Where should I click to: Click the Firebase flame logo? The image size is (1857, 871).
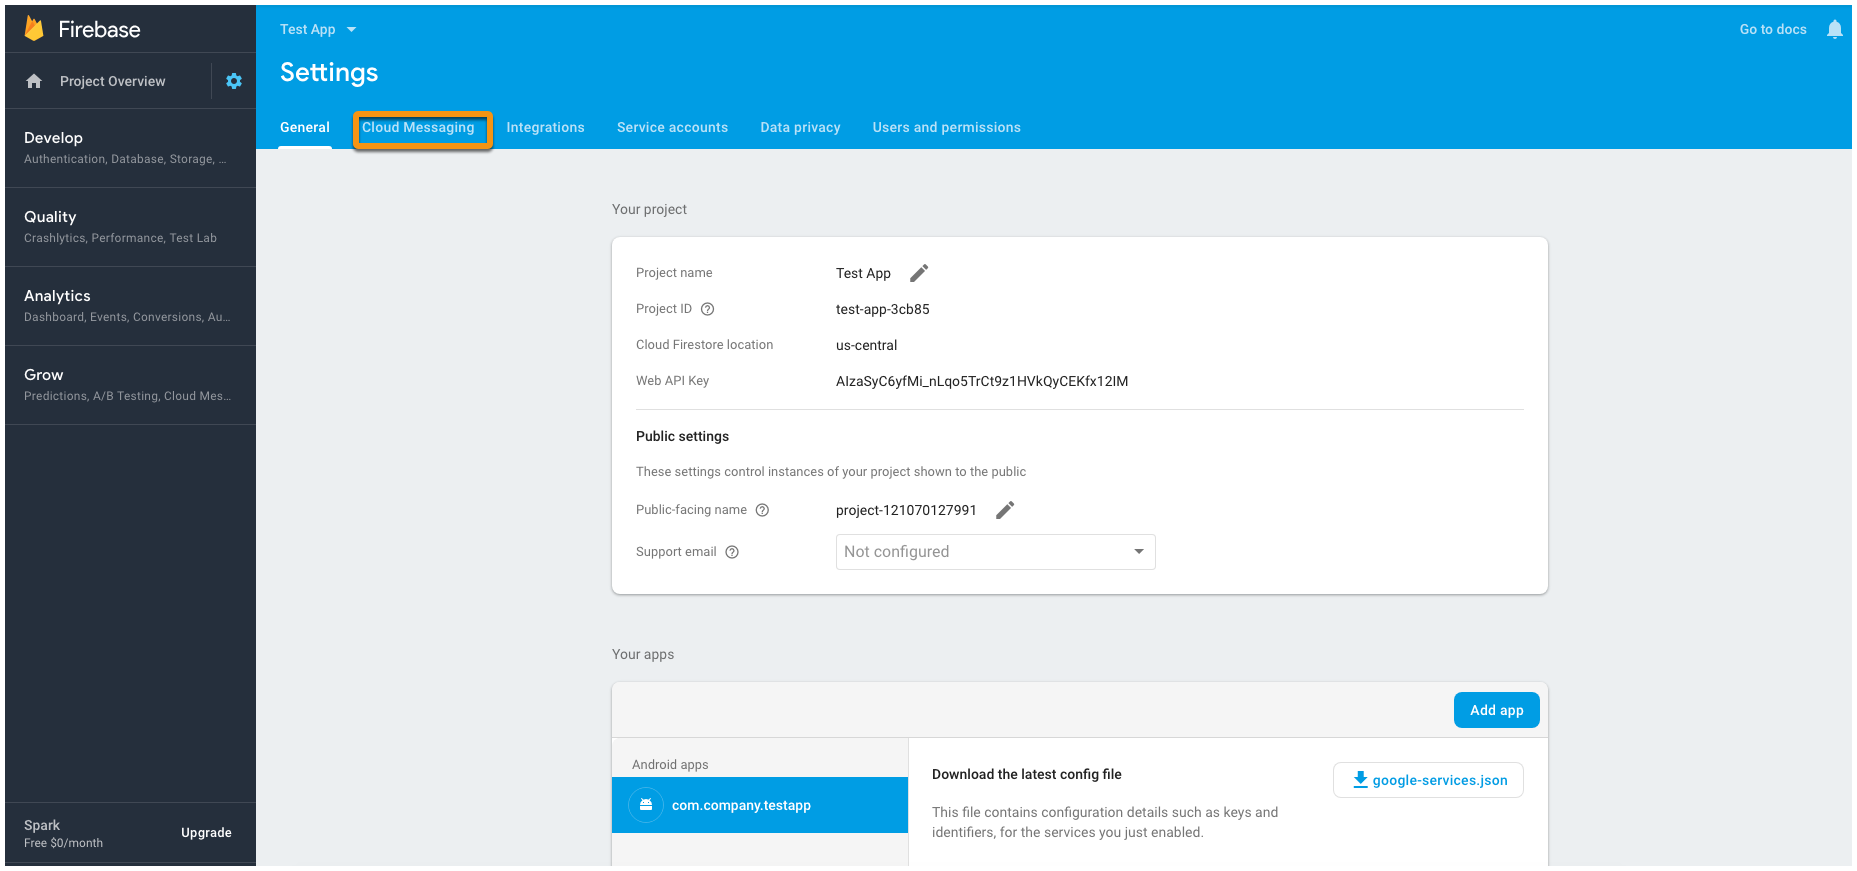(x=34, y=29)
